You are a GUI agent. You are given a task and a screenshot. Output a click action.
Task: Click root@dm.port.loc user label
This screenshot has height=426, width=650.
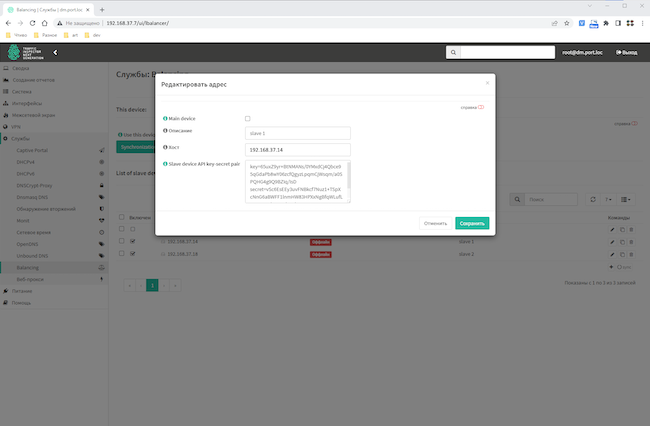(582, 53)
